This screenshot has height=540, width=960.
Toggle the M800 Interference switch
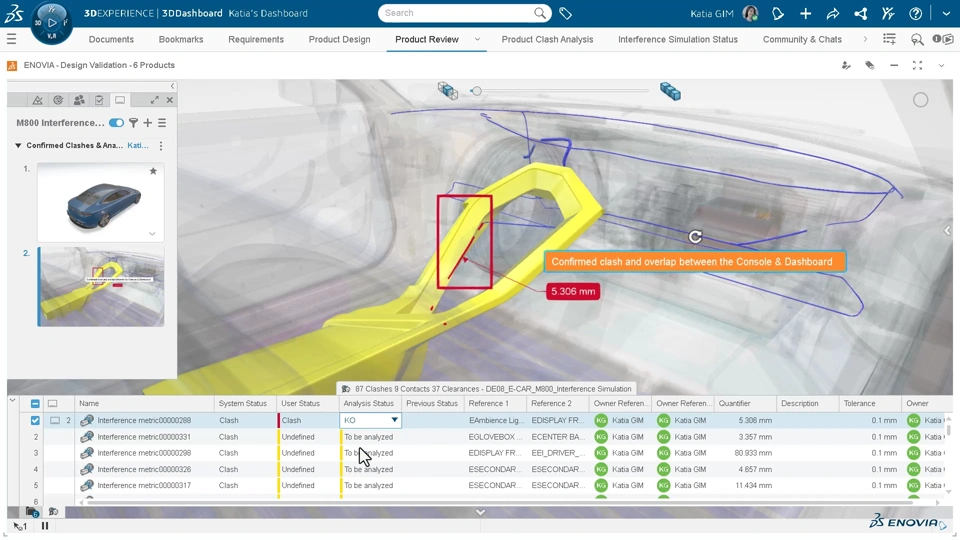pos(116,123)
